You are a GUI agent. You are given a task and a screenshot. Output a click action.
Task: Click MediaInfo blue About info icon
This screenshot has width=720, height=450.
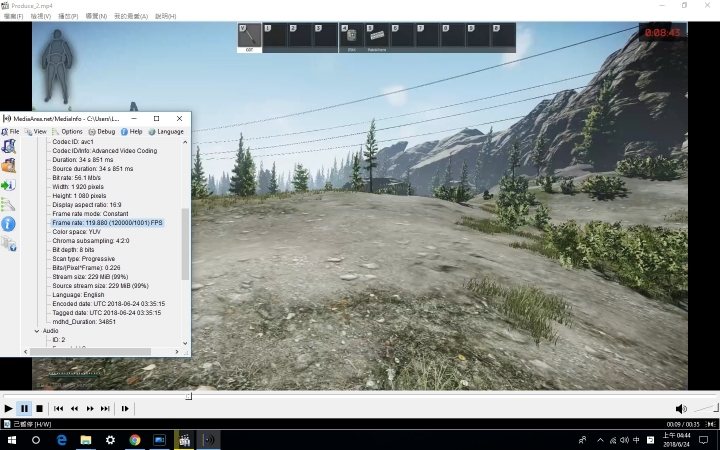point(8,224)
